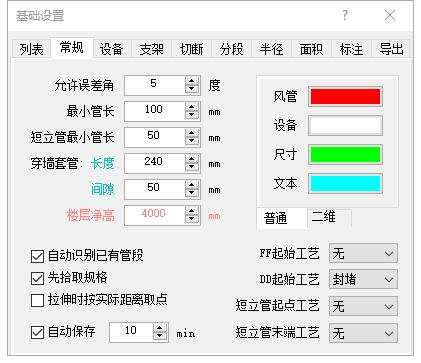Select the 普通 color tab
The image size is (421, 363).
[282, 219]
